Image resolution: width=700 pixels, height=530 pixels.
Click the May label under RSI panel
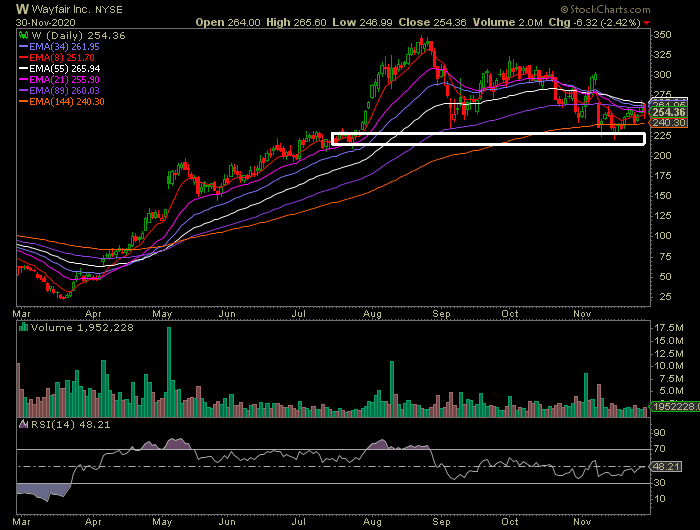pyautogui.click(x=162, y=522)
